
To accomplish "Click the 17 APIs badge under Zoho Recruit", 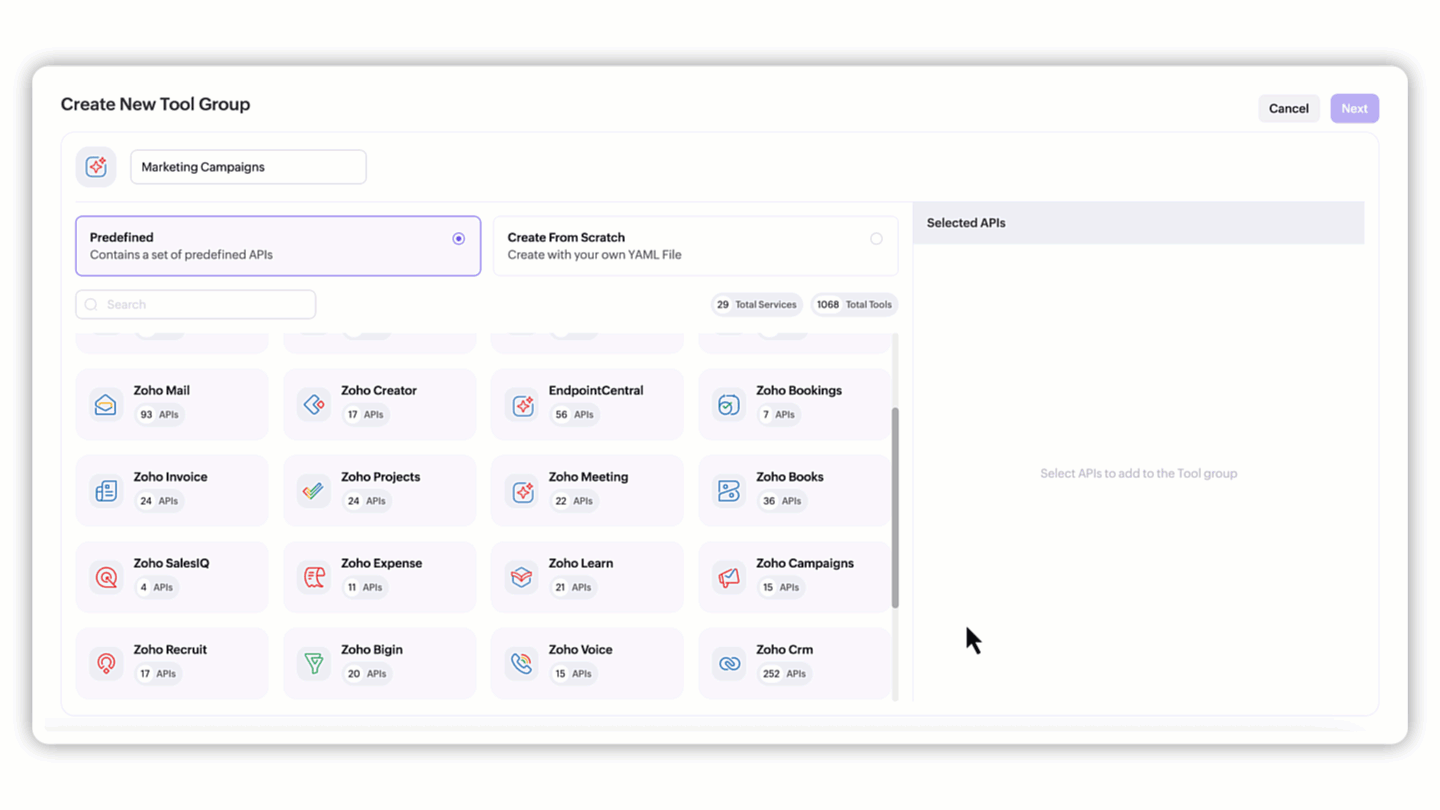I will [158, 673].
